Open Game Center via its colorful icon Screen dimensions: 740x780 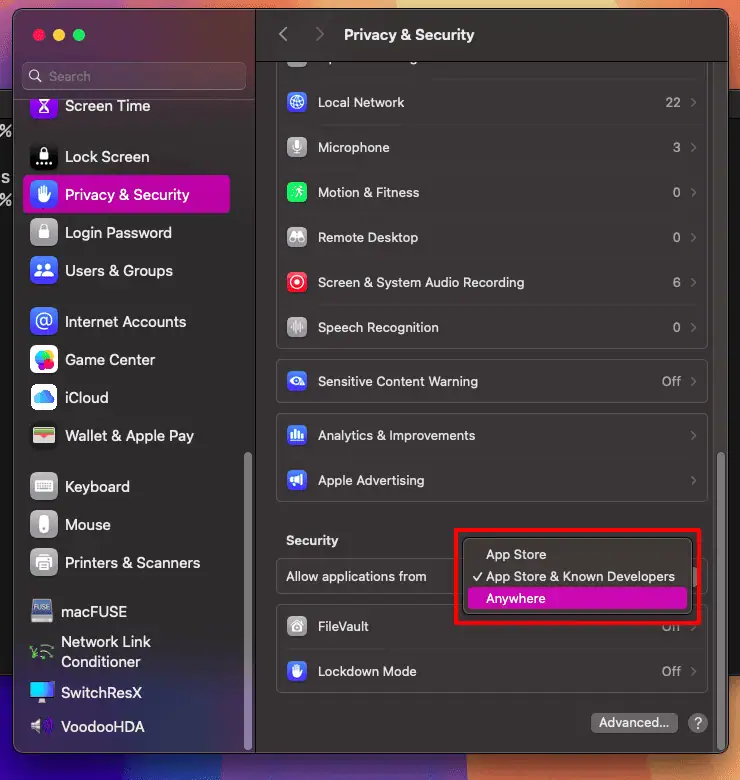(x=44, y=360)
